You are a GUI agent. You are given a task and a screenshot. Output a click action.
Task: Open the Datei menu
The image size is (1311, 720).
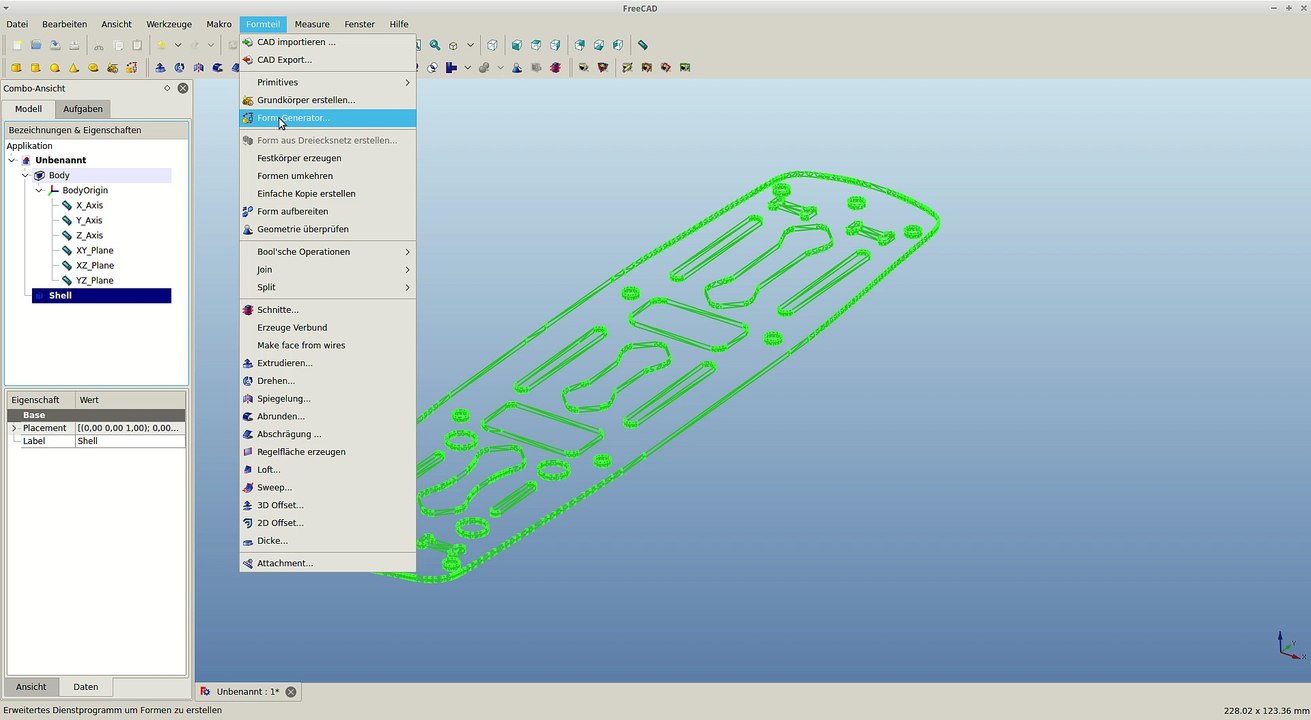pos(17,24)
